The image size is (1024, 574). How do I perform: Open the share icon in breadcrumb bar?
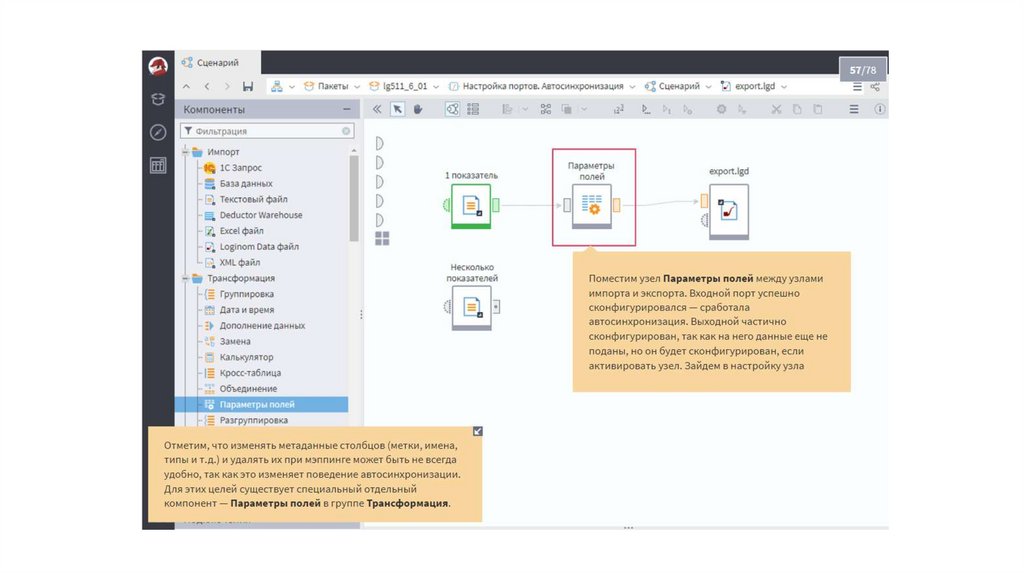[x=875, y=86]
